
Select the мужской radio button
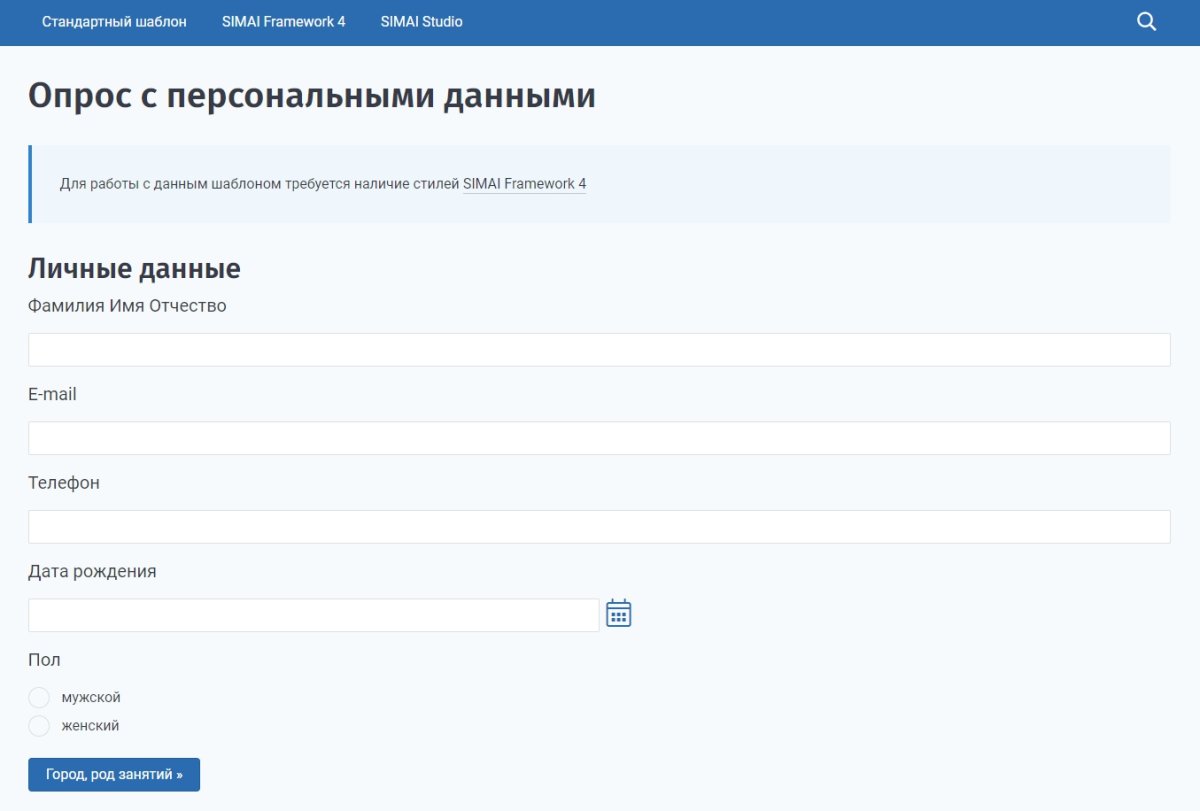tap(39, 697)
